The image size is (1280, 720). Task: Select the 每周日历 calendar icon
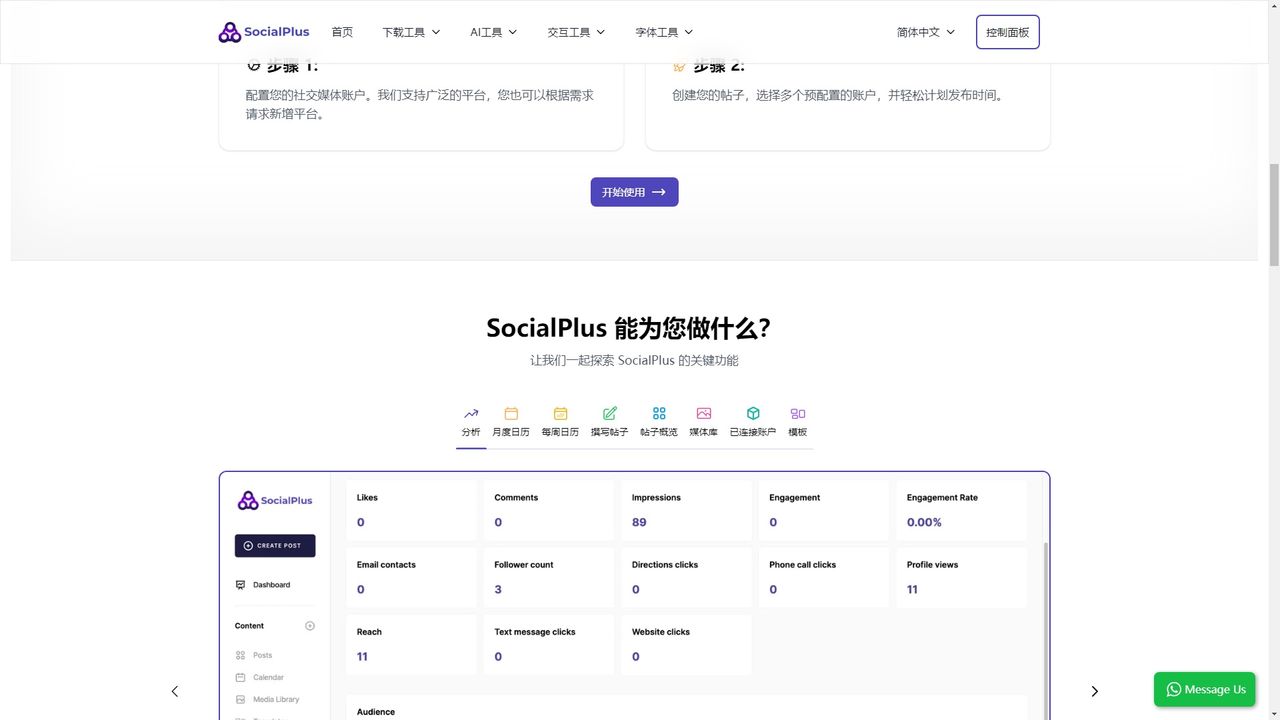(x=560, y=413)
